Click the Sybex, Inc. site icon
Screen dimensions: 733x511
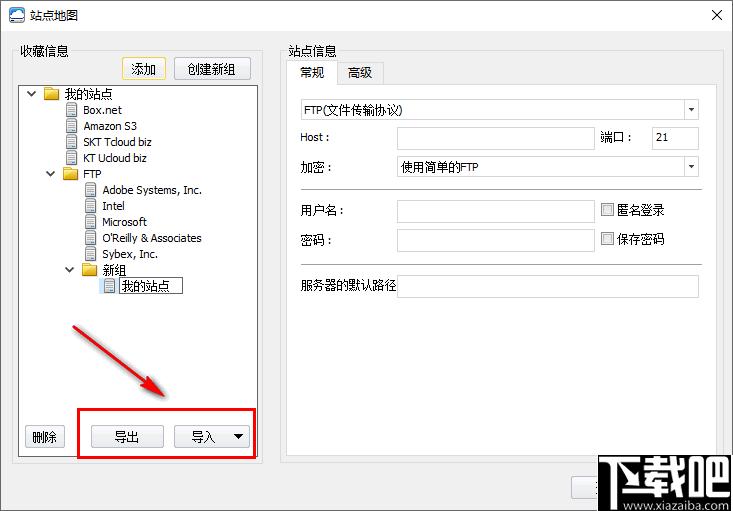90,254
